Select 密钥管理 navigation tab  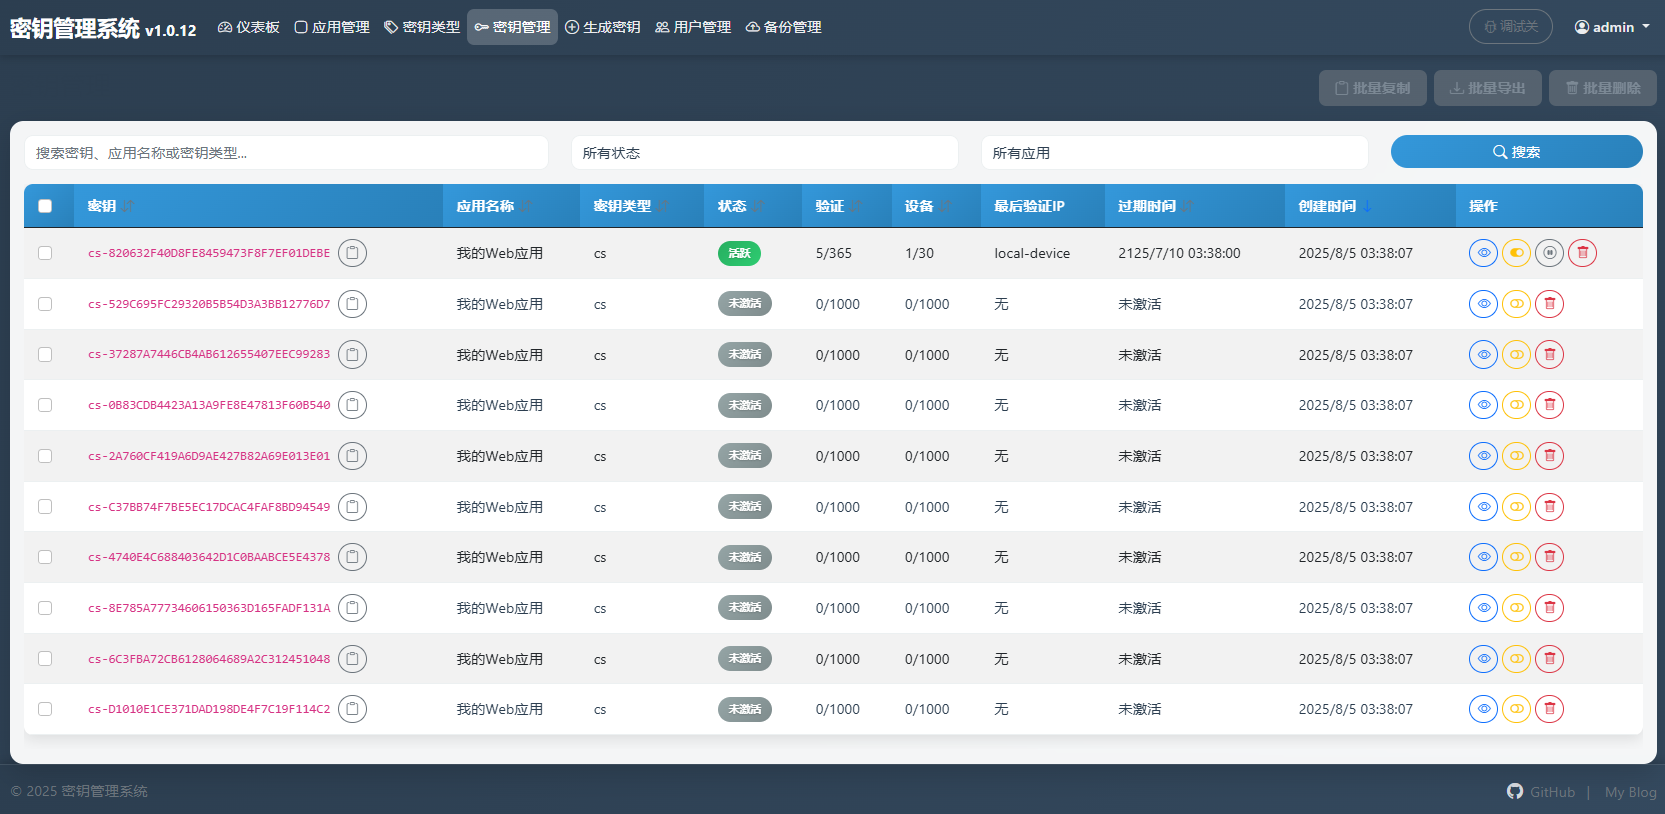(x=512, y=27)
